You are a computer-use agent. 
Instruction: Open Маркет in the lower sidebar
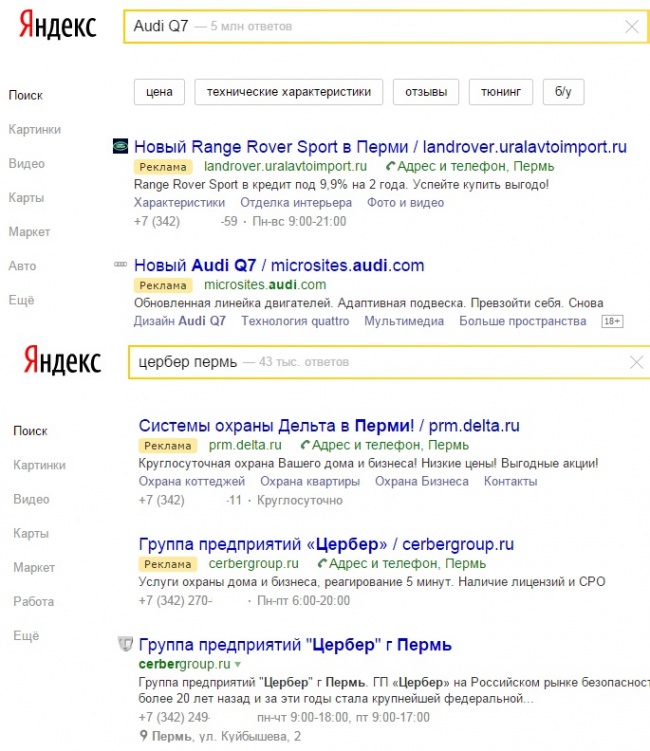click(x=34, y=568)
